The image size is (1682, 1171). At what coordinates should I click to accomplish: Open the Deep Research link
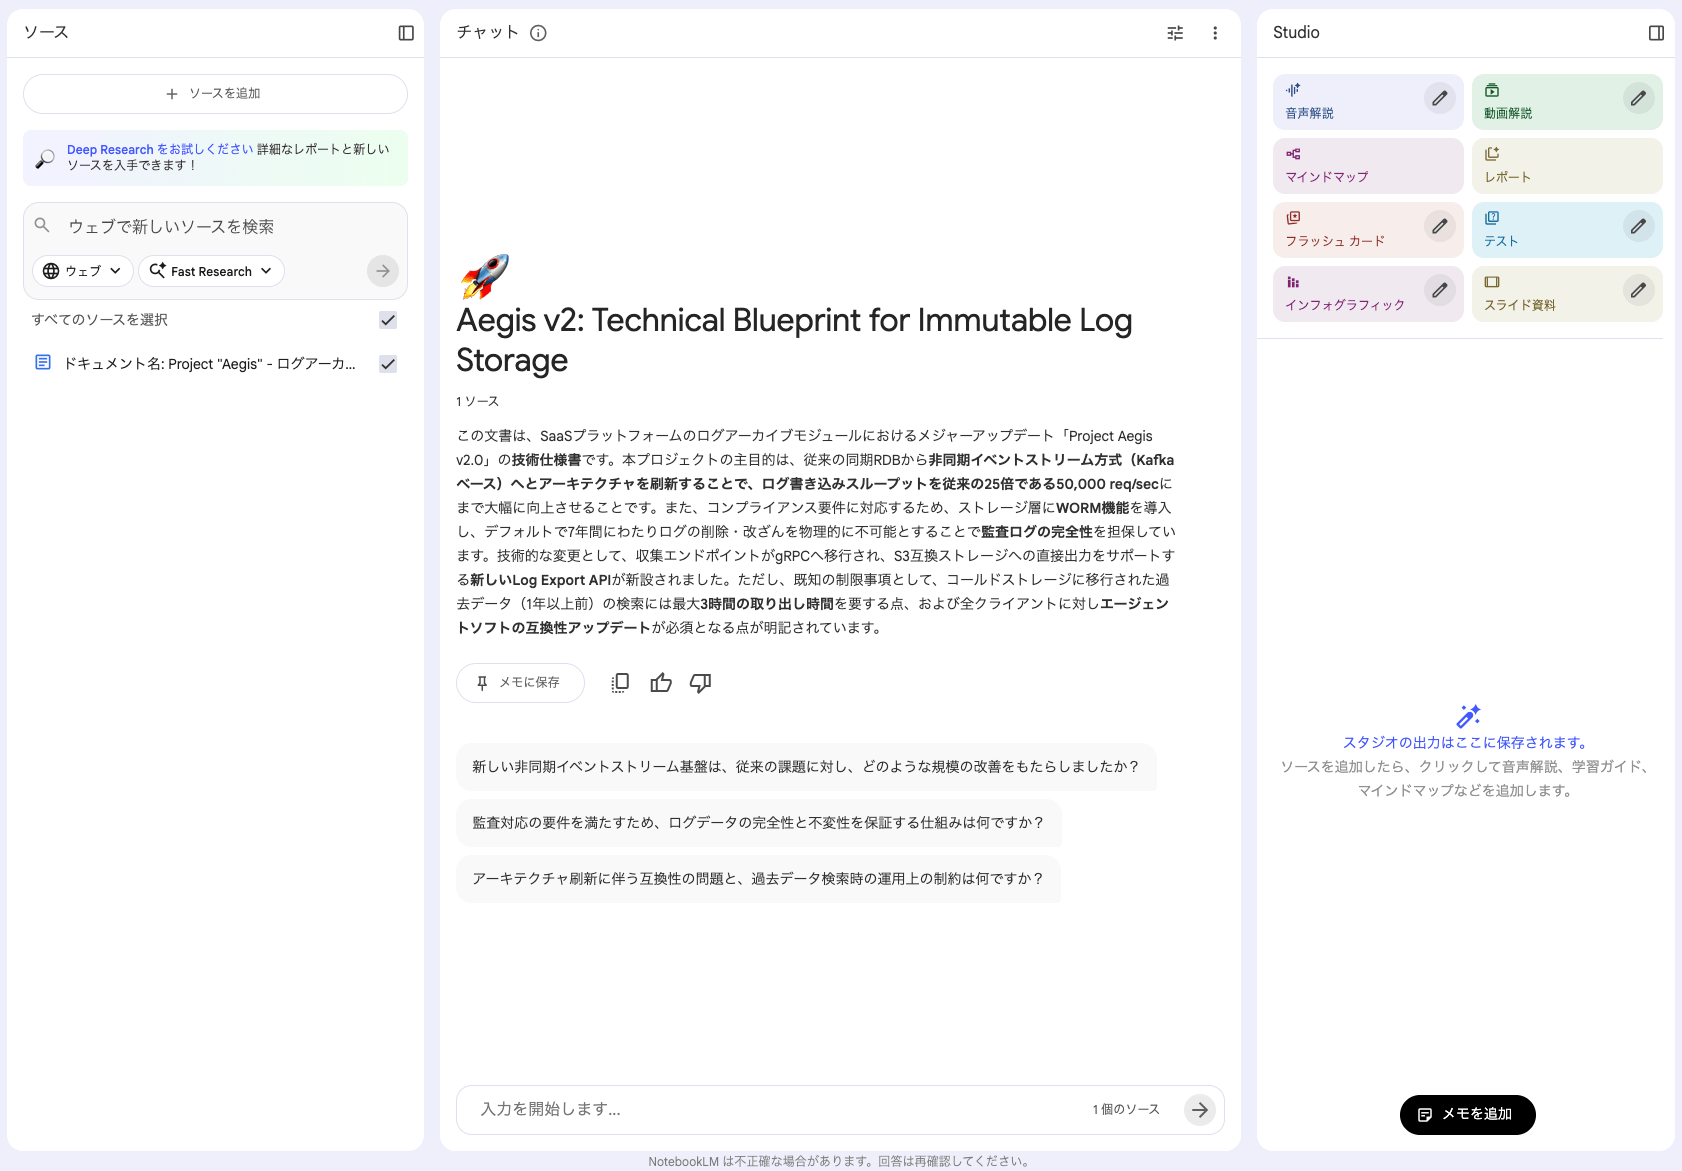click(x=110, y=148)
